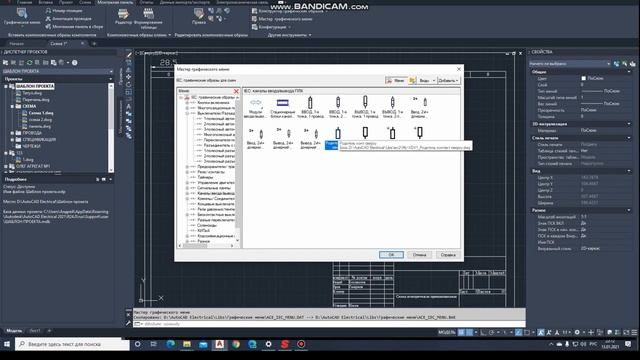Screen dimensions: 640x360
Task: Add a new drawing tab with plus
Action: 94,44
